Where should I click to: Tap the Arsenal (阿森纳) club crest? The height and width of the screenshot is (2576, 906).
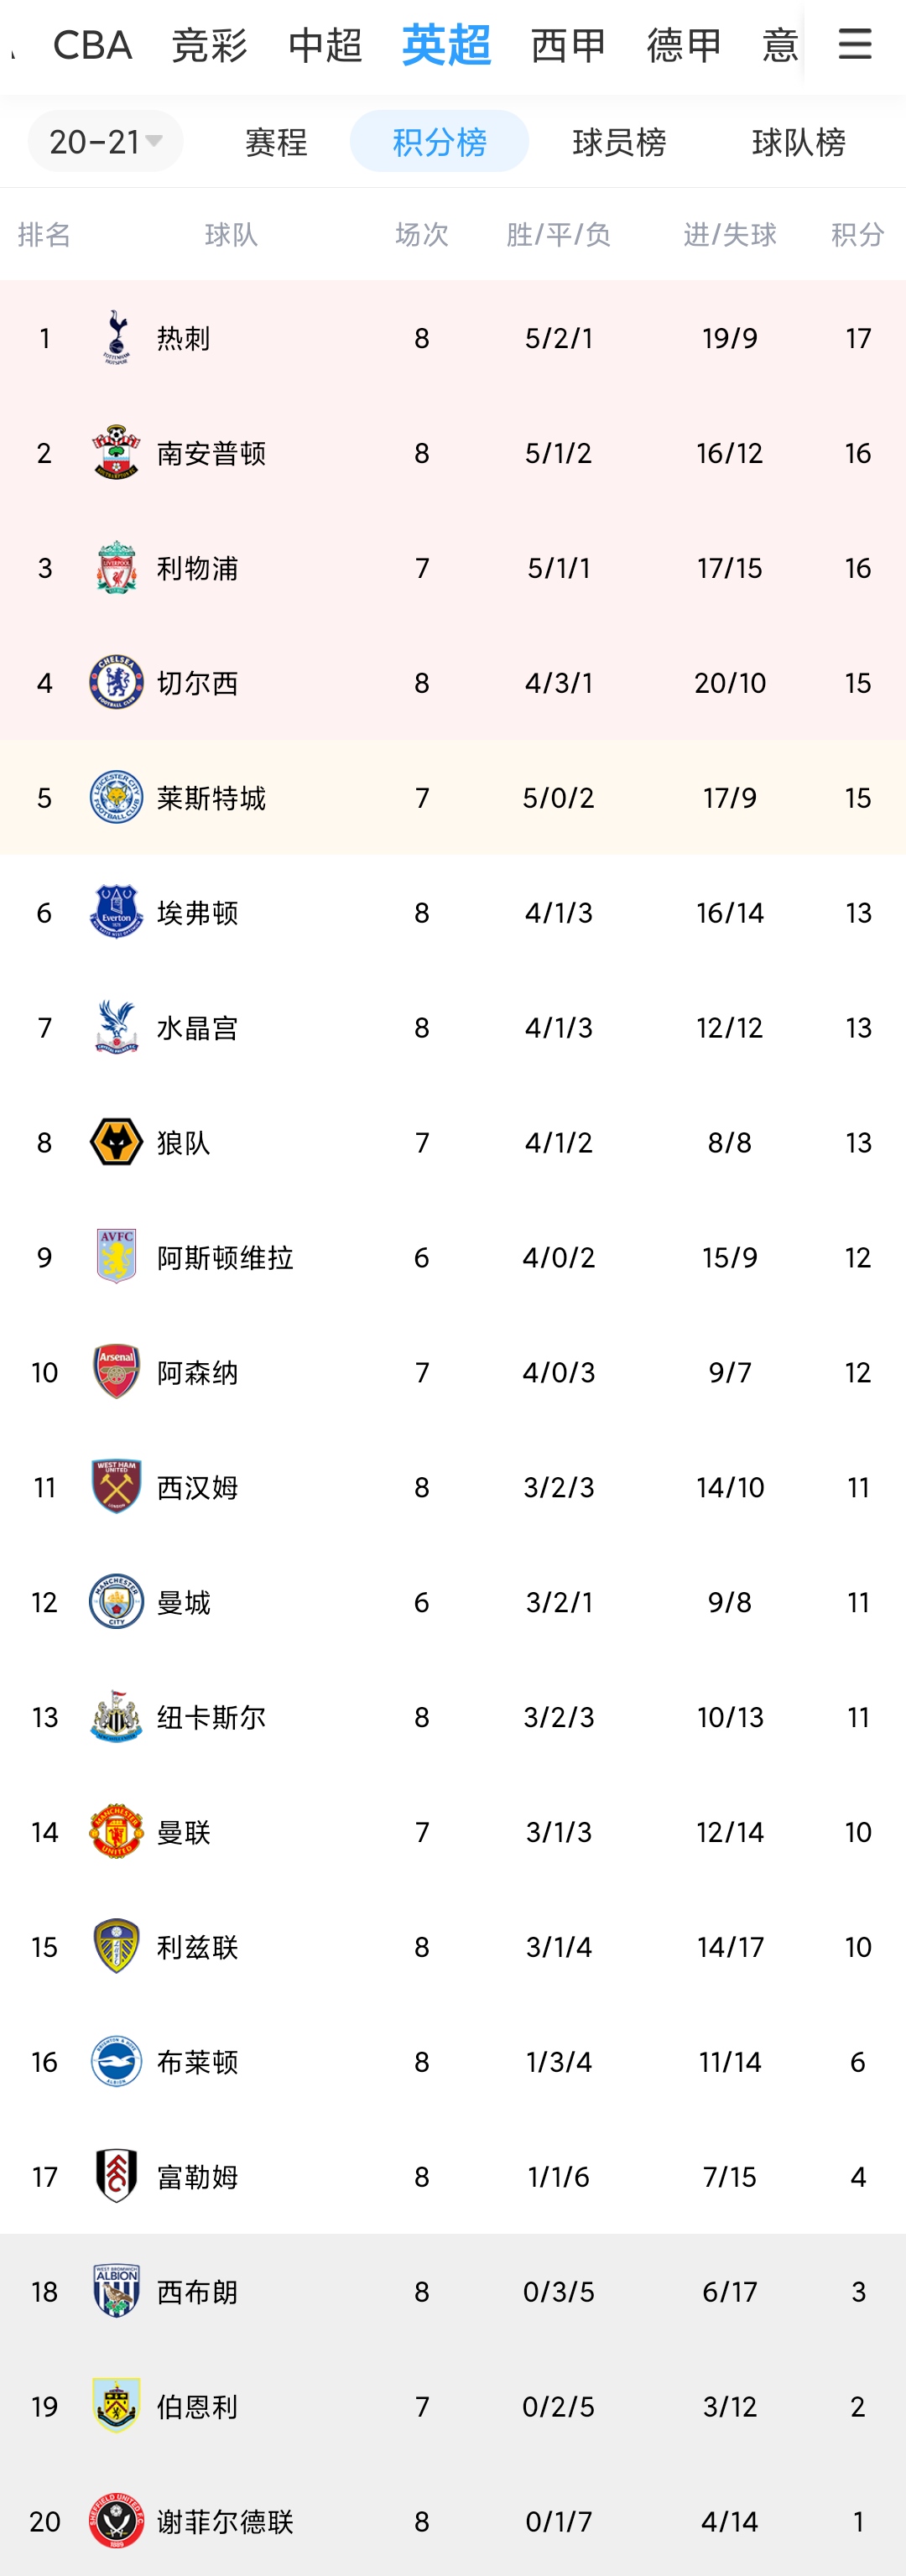click(116, 1371)
